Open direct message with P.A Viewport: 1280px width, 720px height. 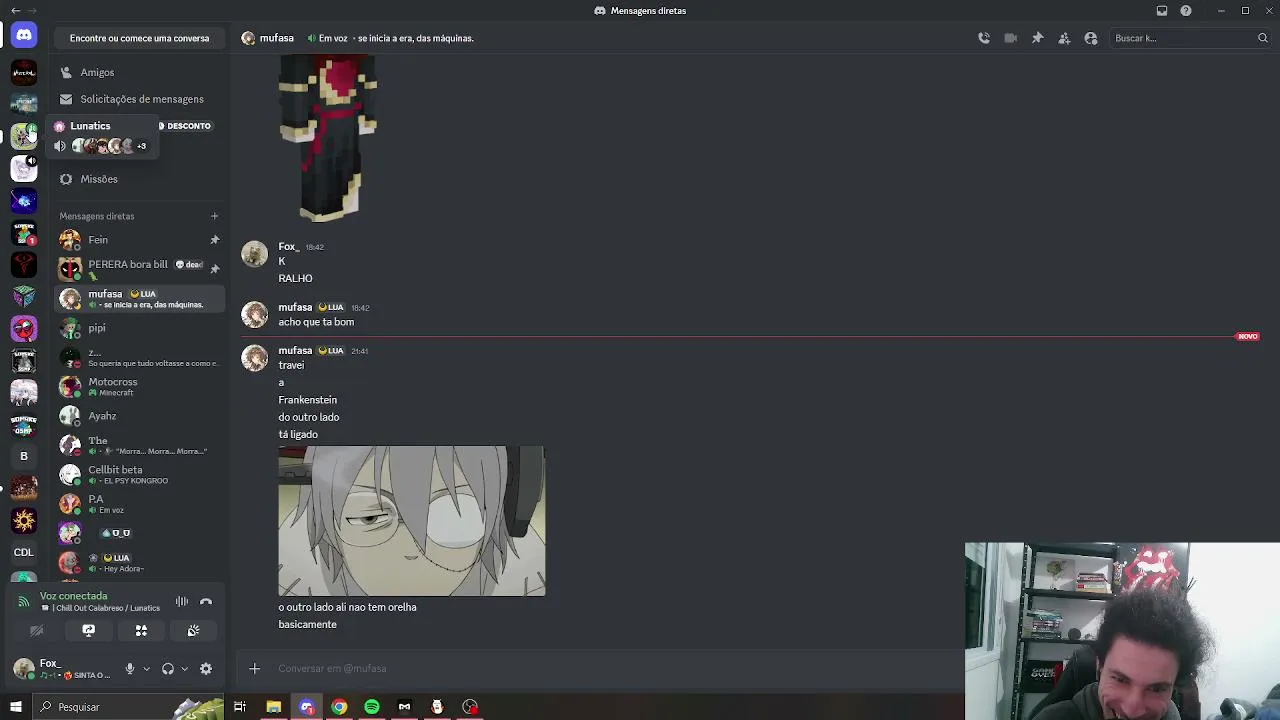click(x=139, y=503)
